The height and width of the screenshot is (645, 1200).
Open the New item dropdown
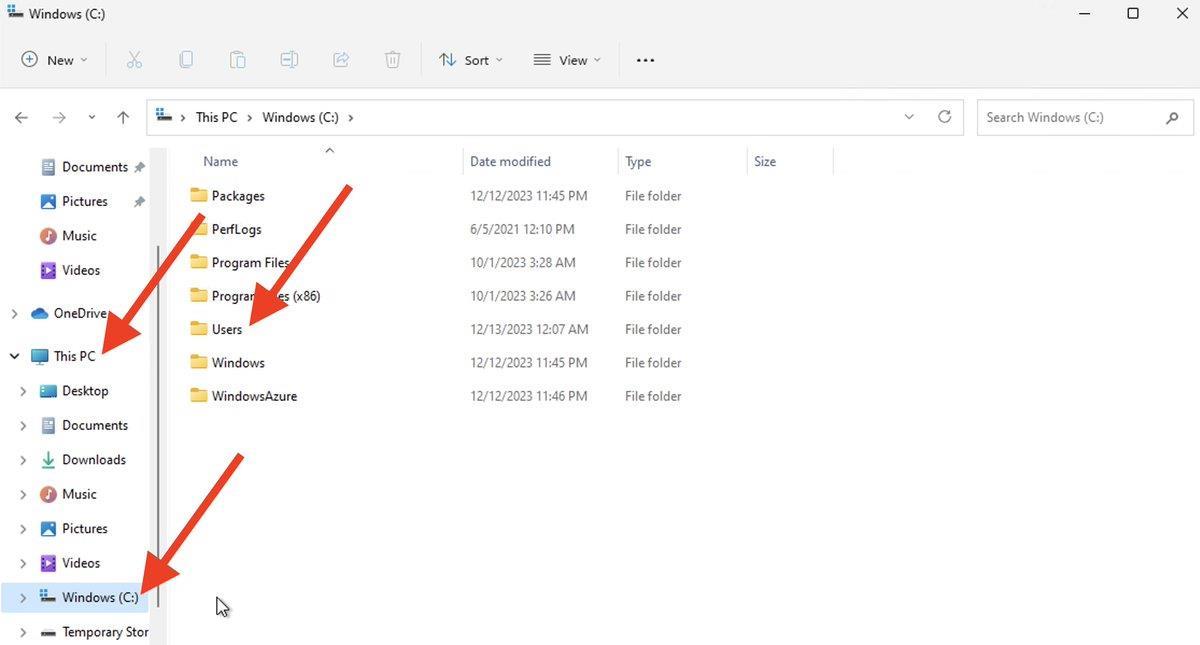pyautogui.click(x=55, y=60)
